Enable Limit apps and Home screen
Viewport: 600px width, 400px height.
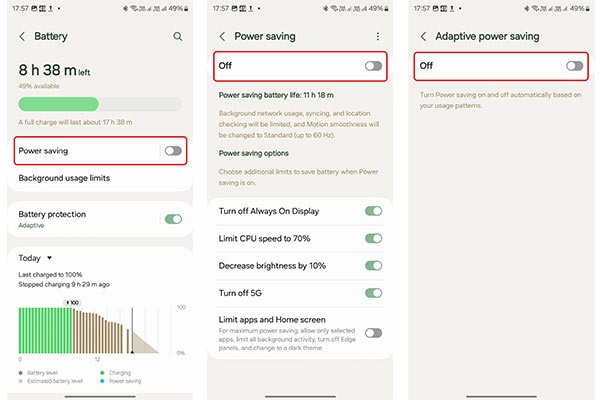373,333
